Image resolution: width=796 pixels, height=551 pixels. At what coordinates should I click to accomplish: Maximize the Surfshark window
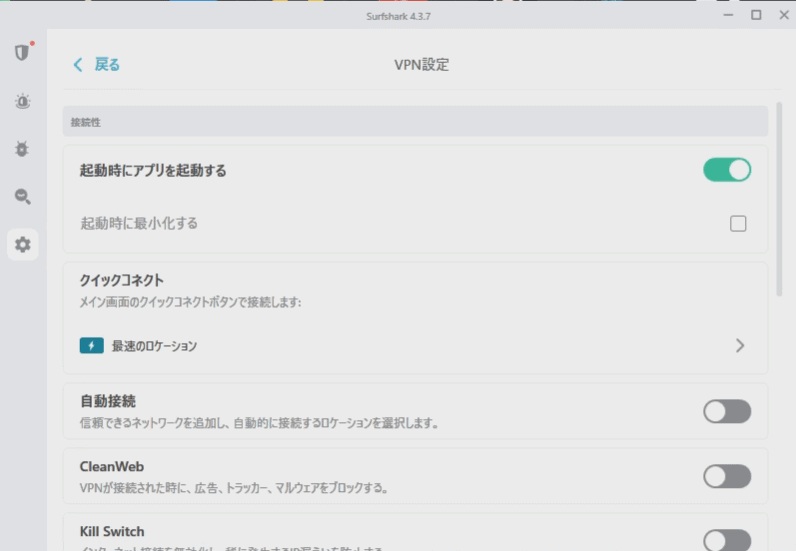756,15
